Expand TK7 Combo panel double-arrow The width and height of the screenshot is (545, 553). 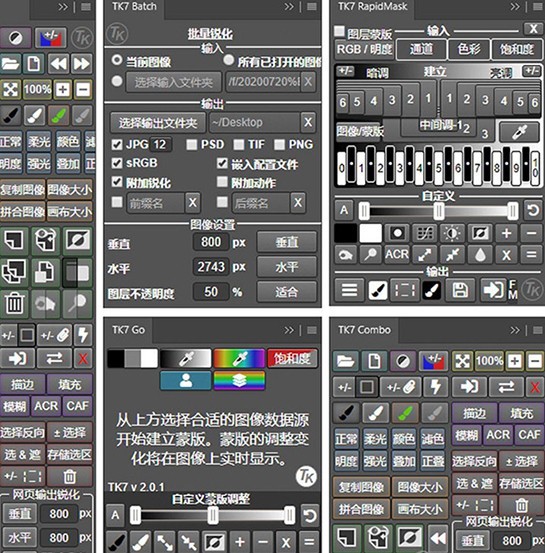[x=515, y=330]
